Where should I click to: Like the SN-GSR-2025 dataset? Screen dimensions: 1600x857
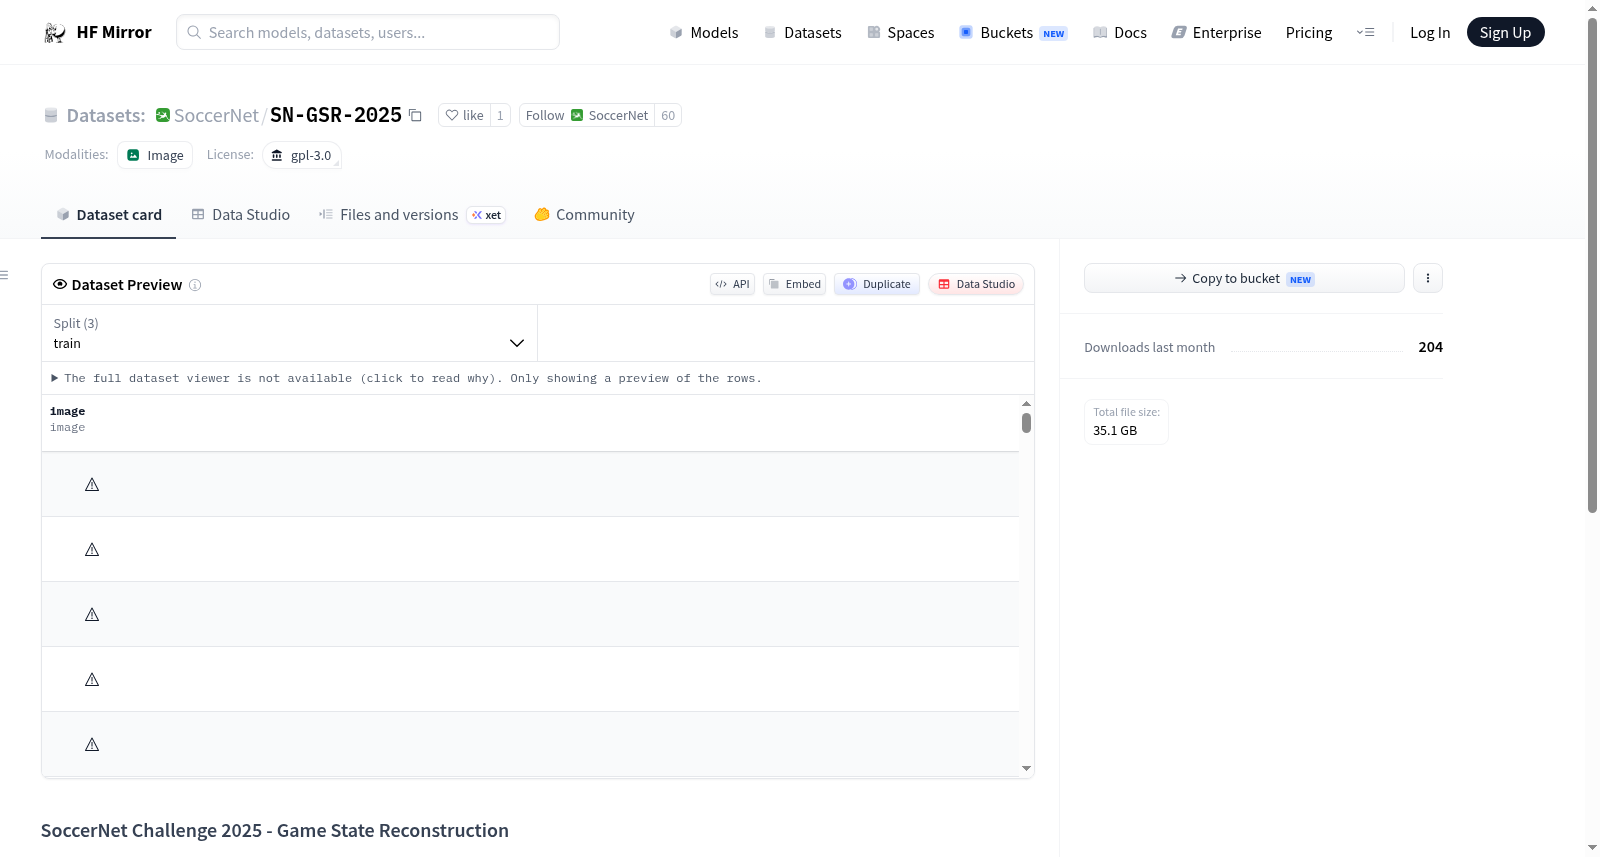464,116
